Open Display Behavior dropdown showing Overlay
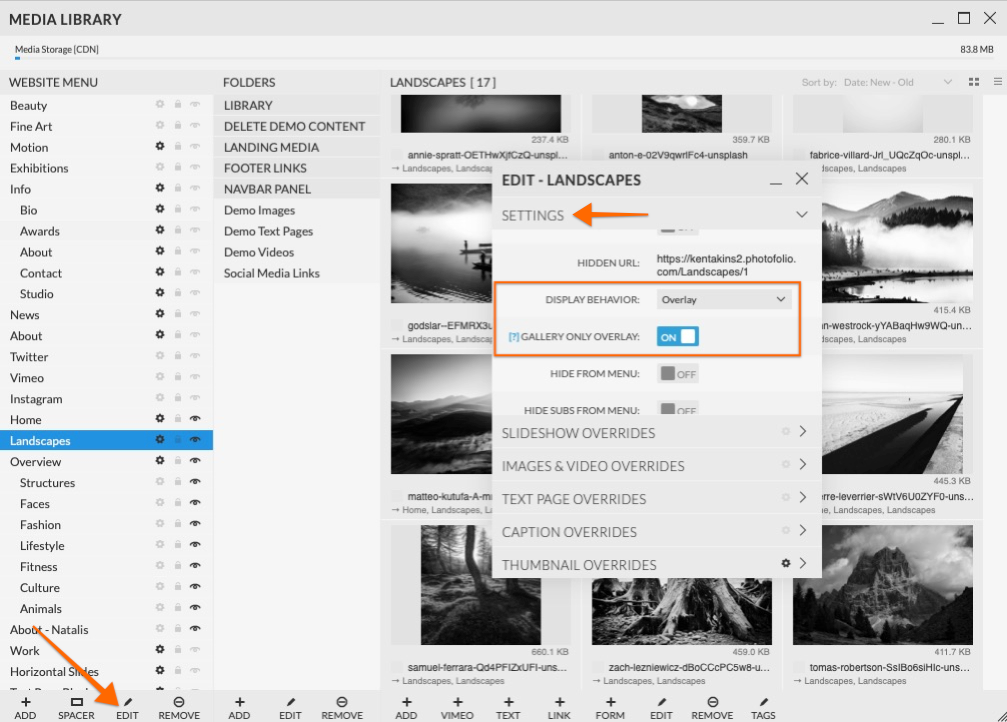The image size is (1007, 722). [724, 299]
